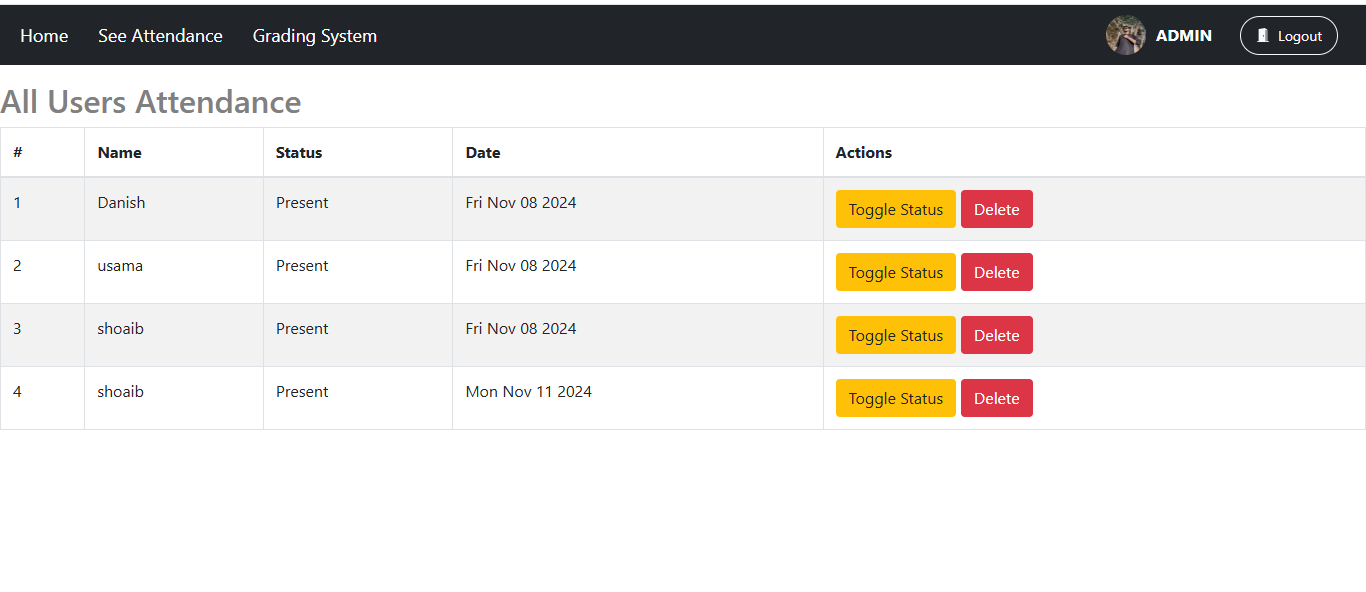Image resolution: width=1366 pixels, height=592 pixels.
Task: Open the Grading System nav link
Action: click(x=314, y=36)
